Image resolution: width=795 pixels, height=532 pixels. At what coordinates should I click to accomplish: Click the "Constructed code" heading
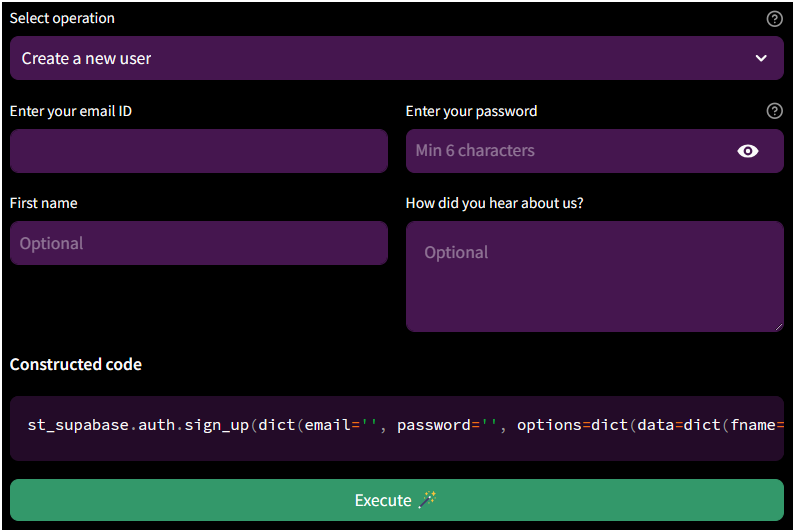[76, 364]
